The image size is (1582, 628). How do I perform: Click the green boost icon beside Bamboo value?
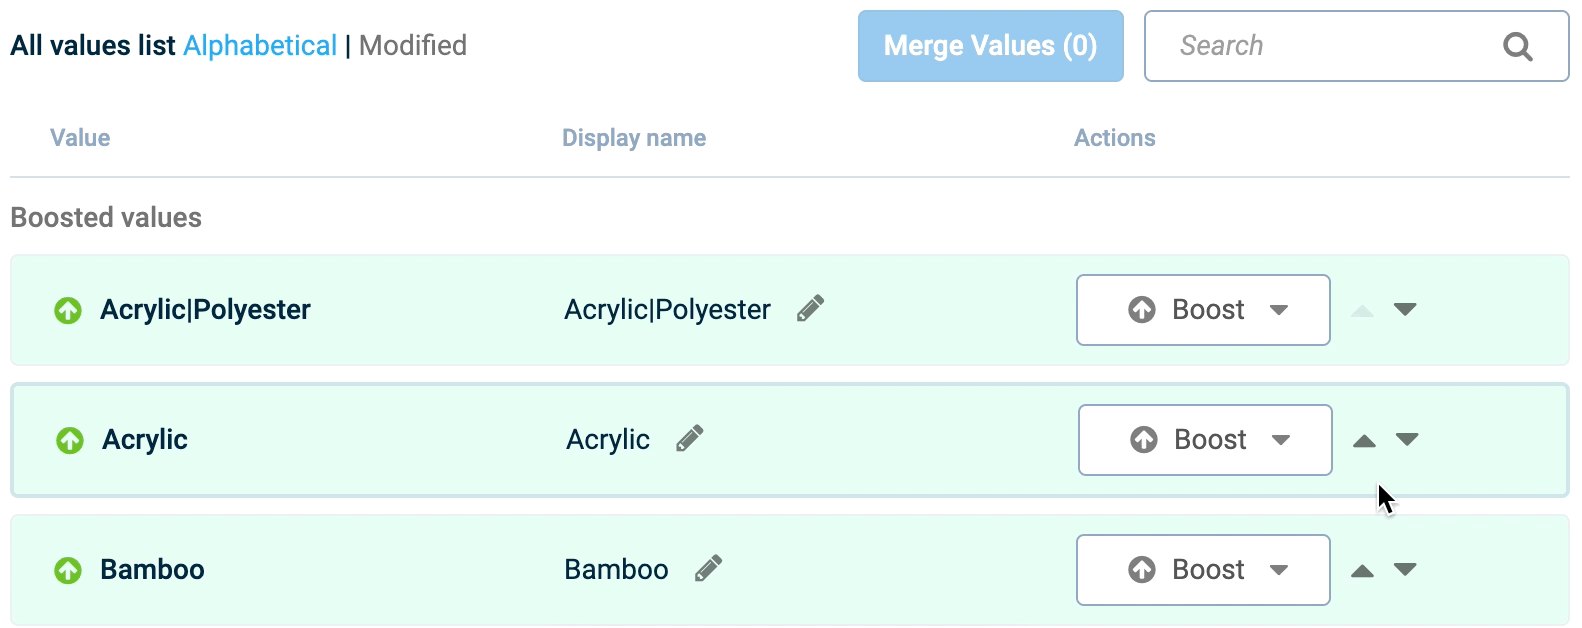pyautogui.click(x=68, y=570)
